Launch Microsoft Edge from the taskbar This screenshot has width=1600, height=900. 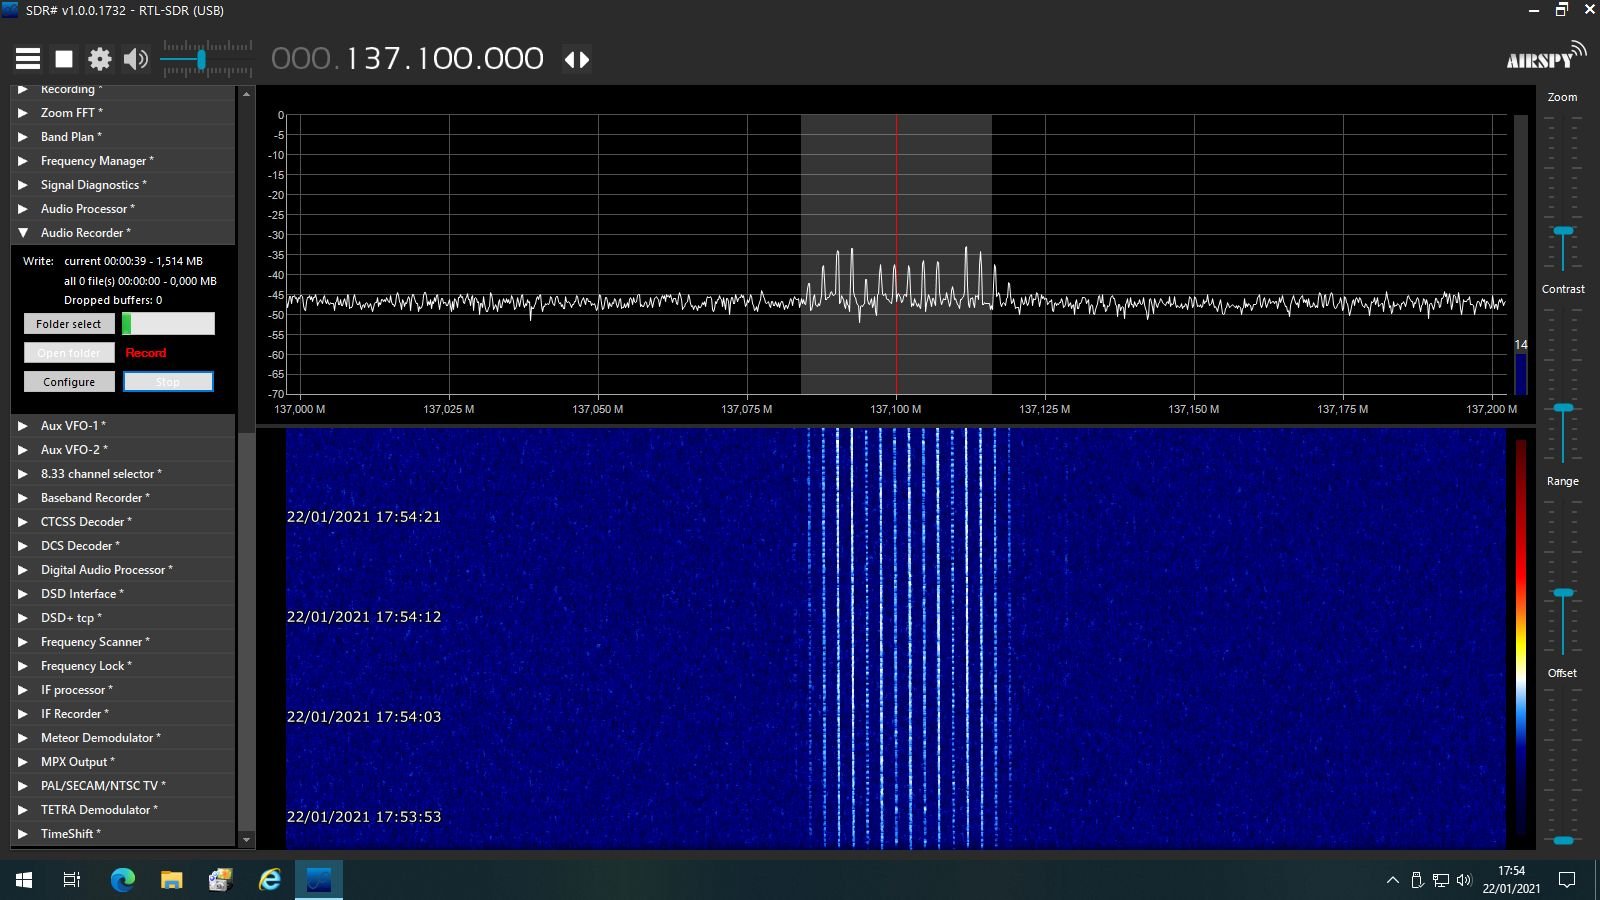tap(122, 880)
